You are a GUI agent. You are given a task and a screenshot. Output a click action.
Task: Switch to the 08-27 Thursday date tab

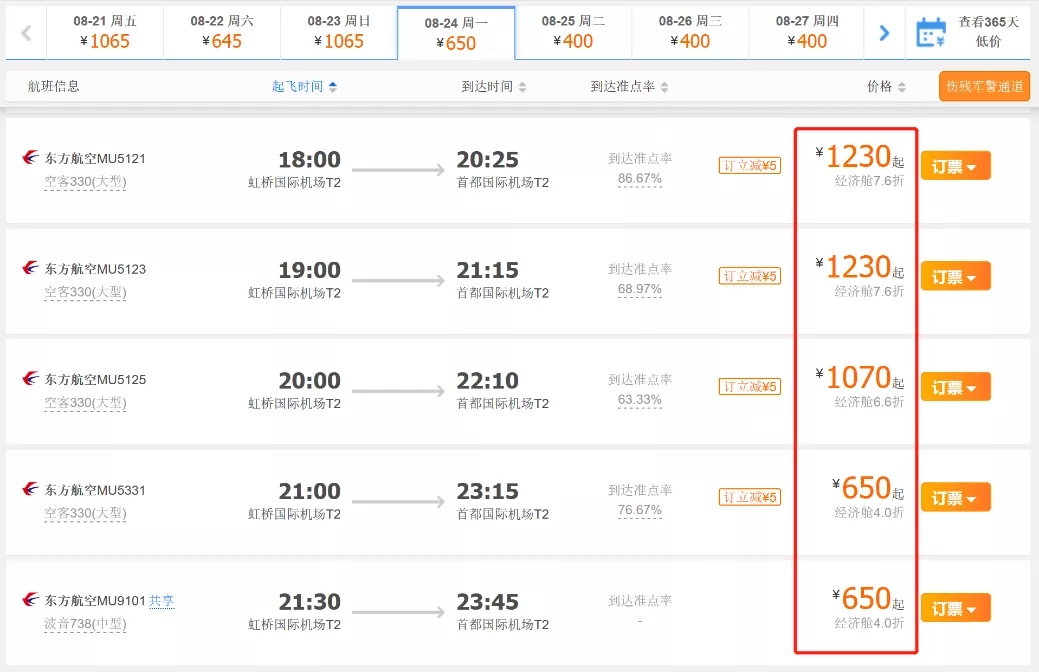tap(806, 32)
